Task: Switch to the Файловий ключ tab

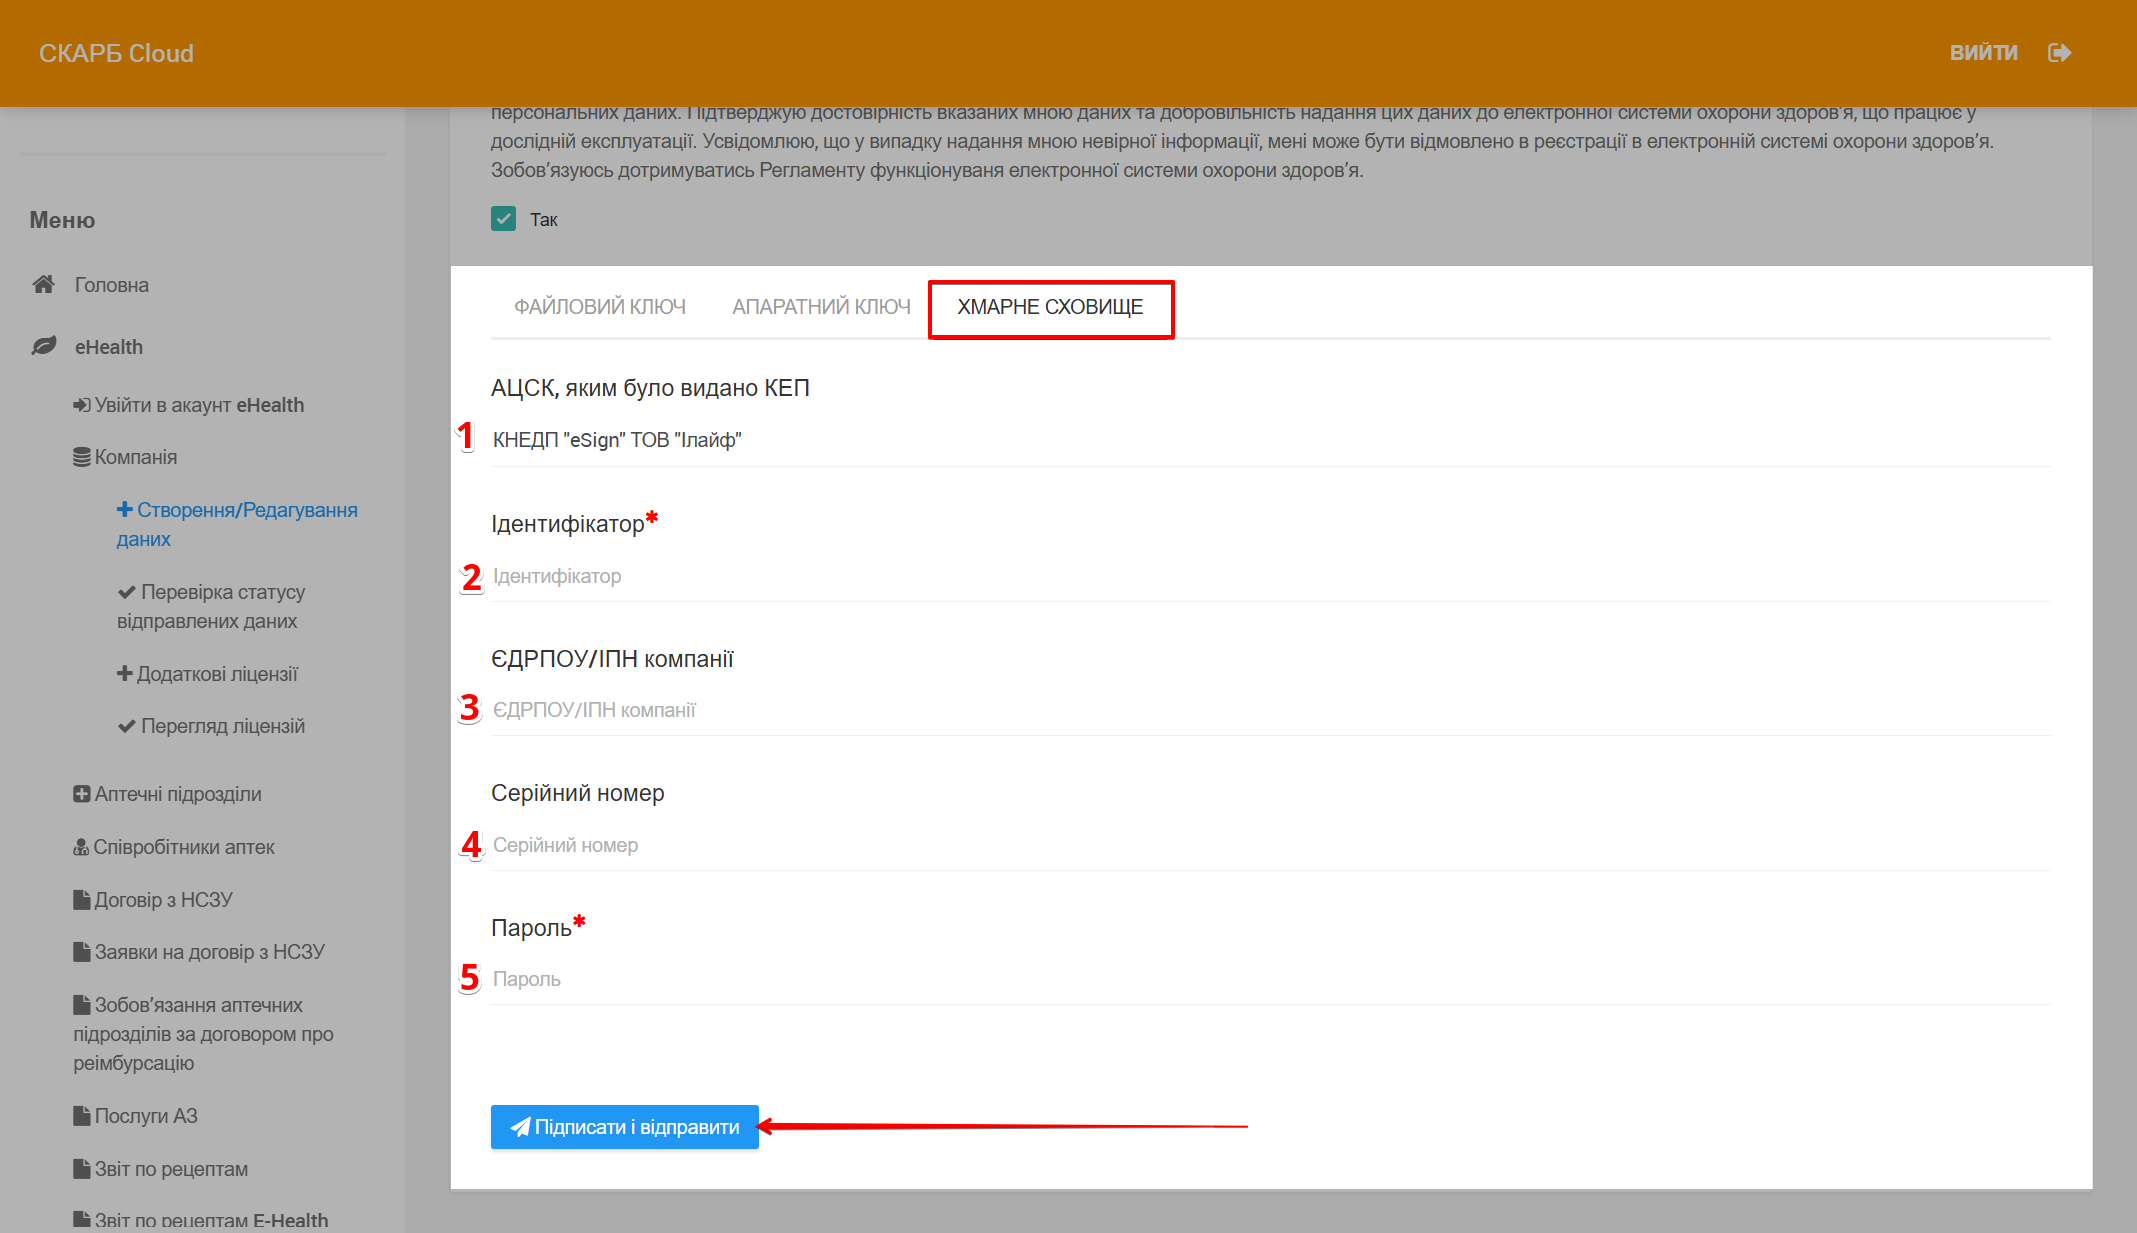Action: coord(599,307)
